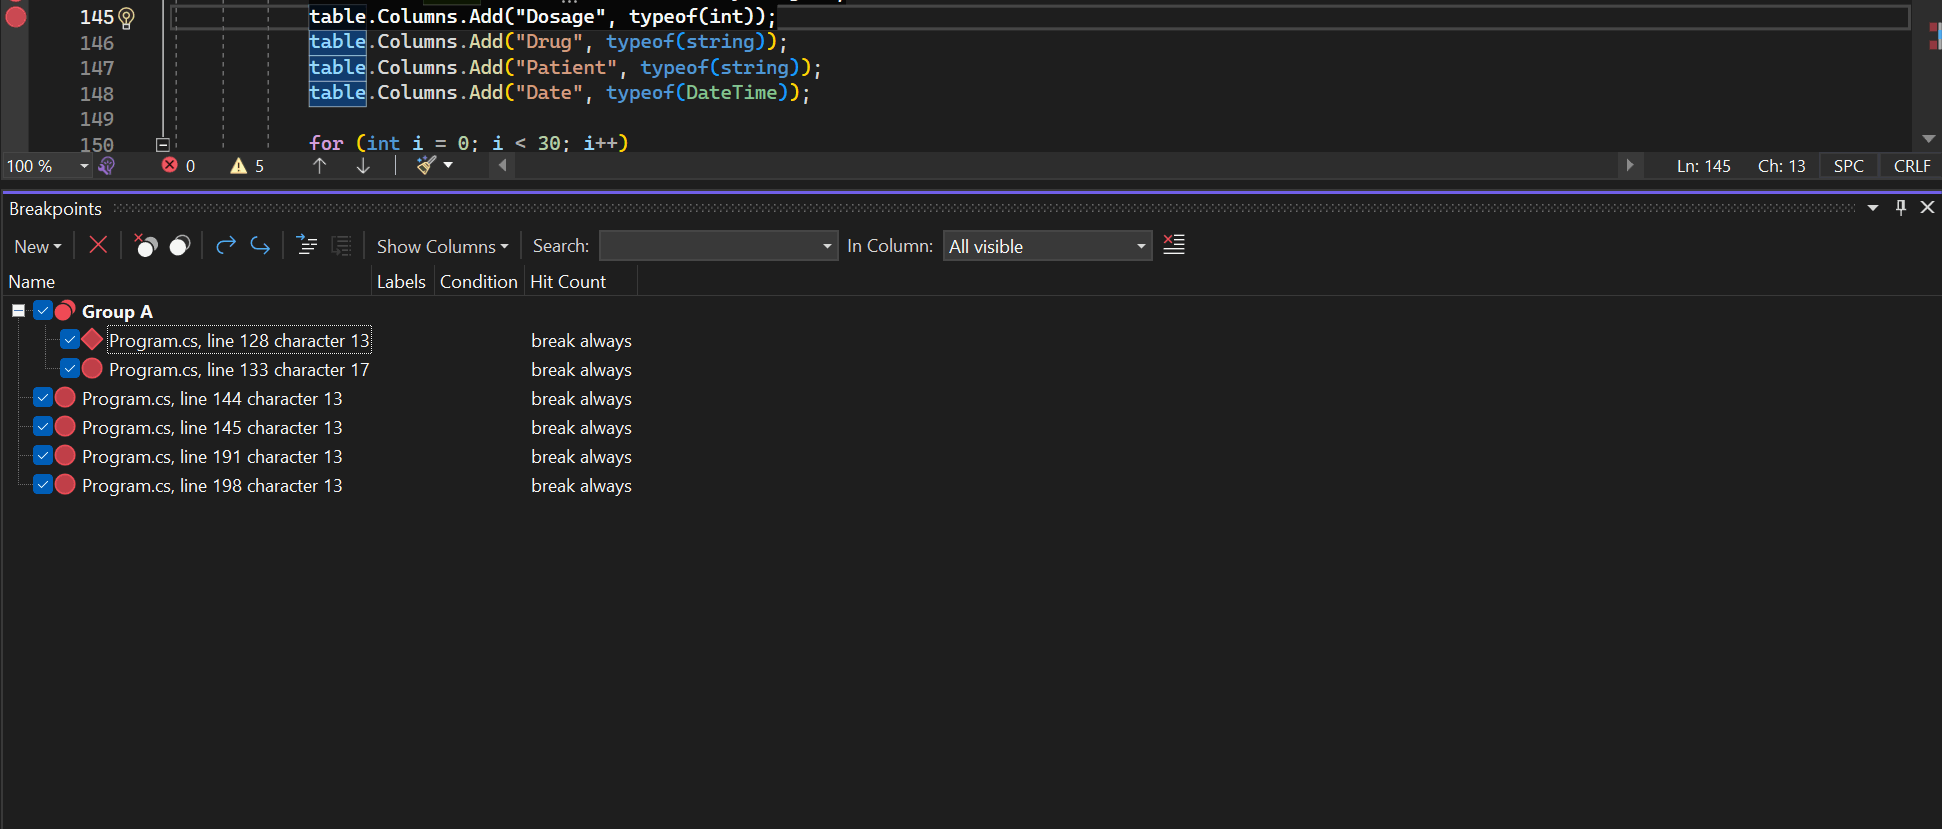
Task: Open the In Column All visible dropdown
Action: coord(1047,246)
